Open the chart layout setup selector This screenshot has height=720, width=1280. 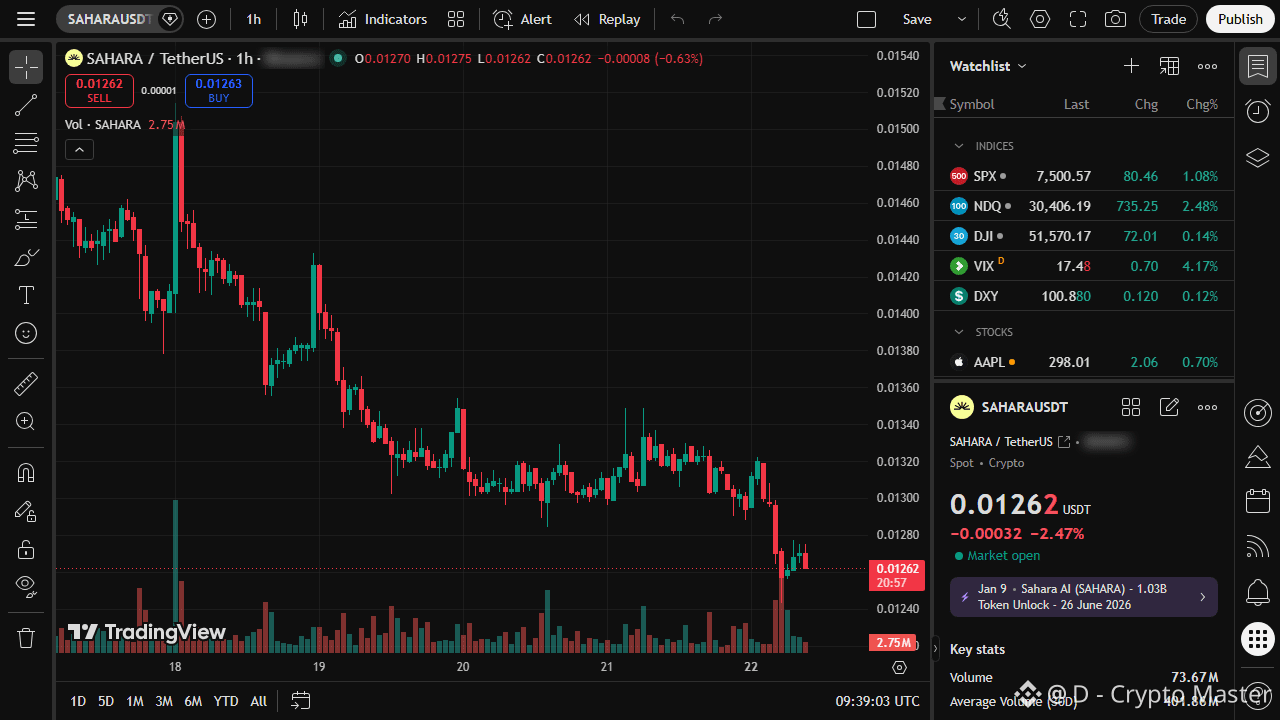click(867, 19)
